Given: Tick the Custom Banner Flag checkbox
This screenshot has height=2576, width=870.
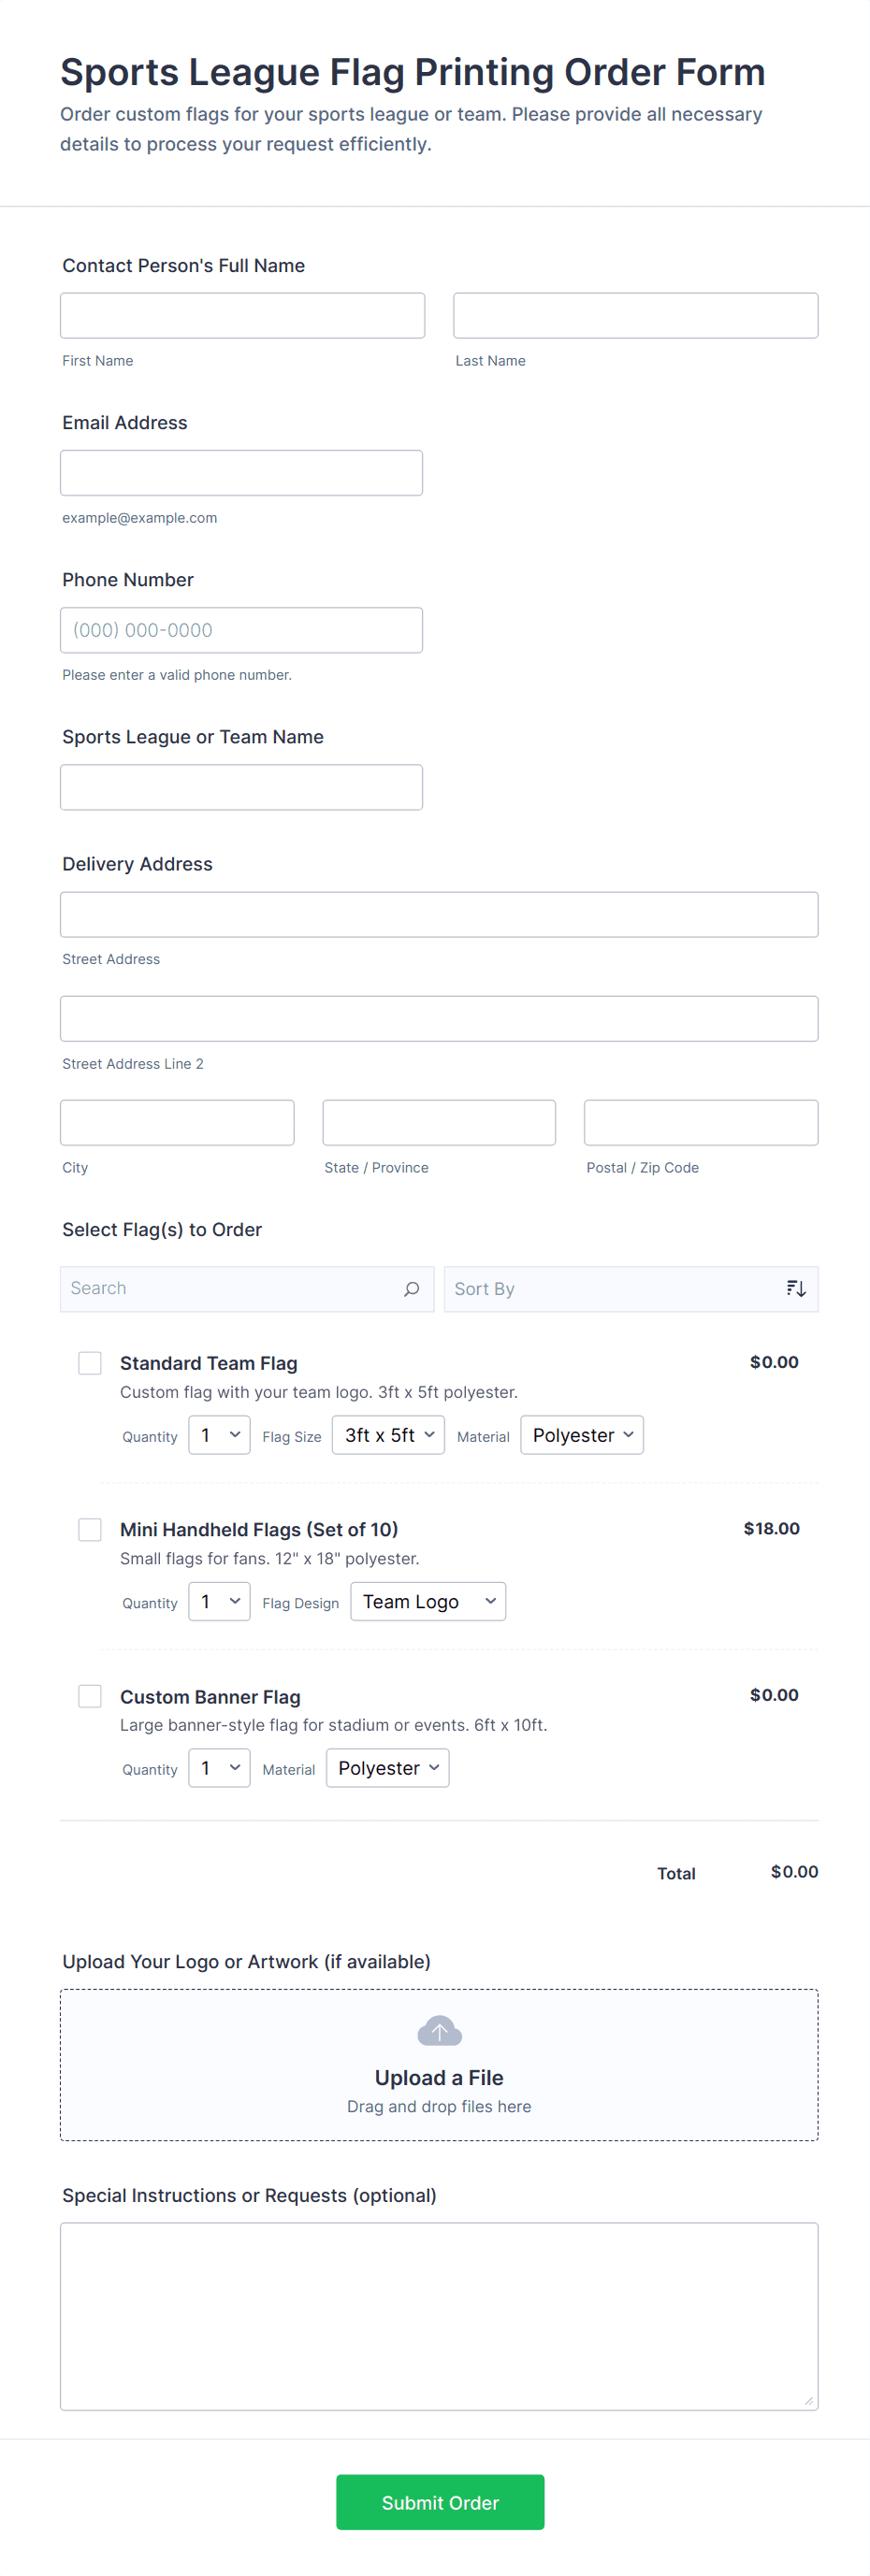Looking at the screenshot, I should coord(90,1696).
